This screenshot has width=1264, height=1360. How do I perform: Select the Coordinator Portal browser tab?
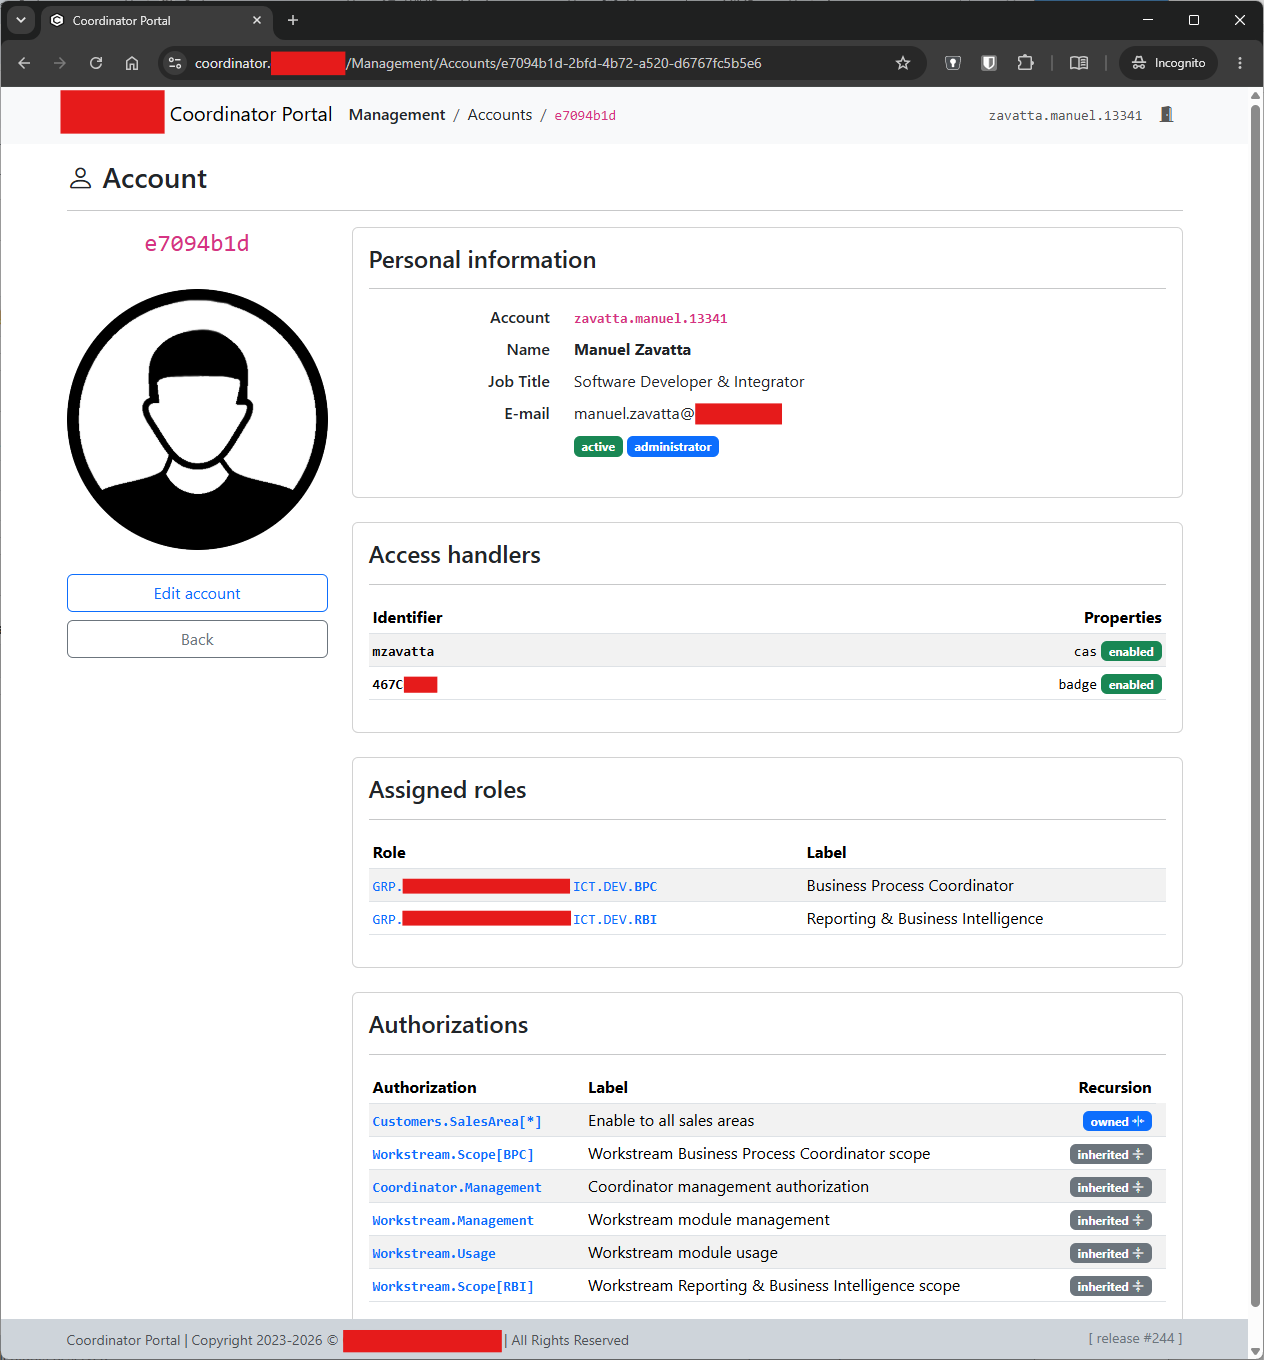(156, 20)
